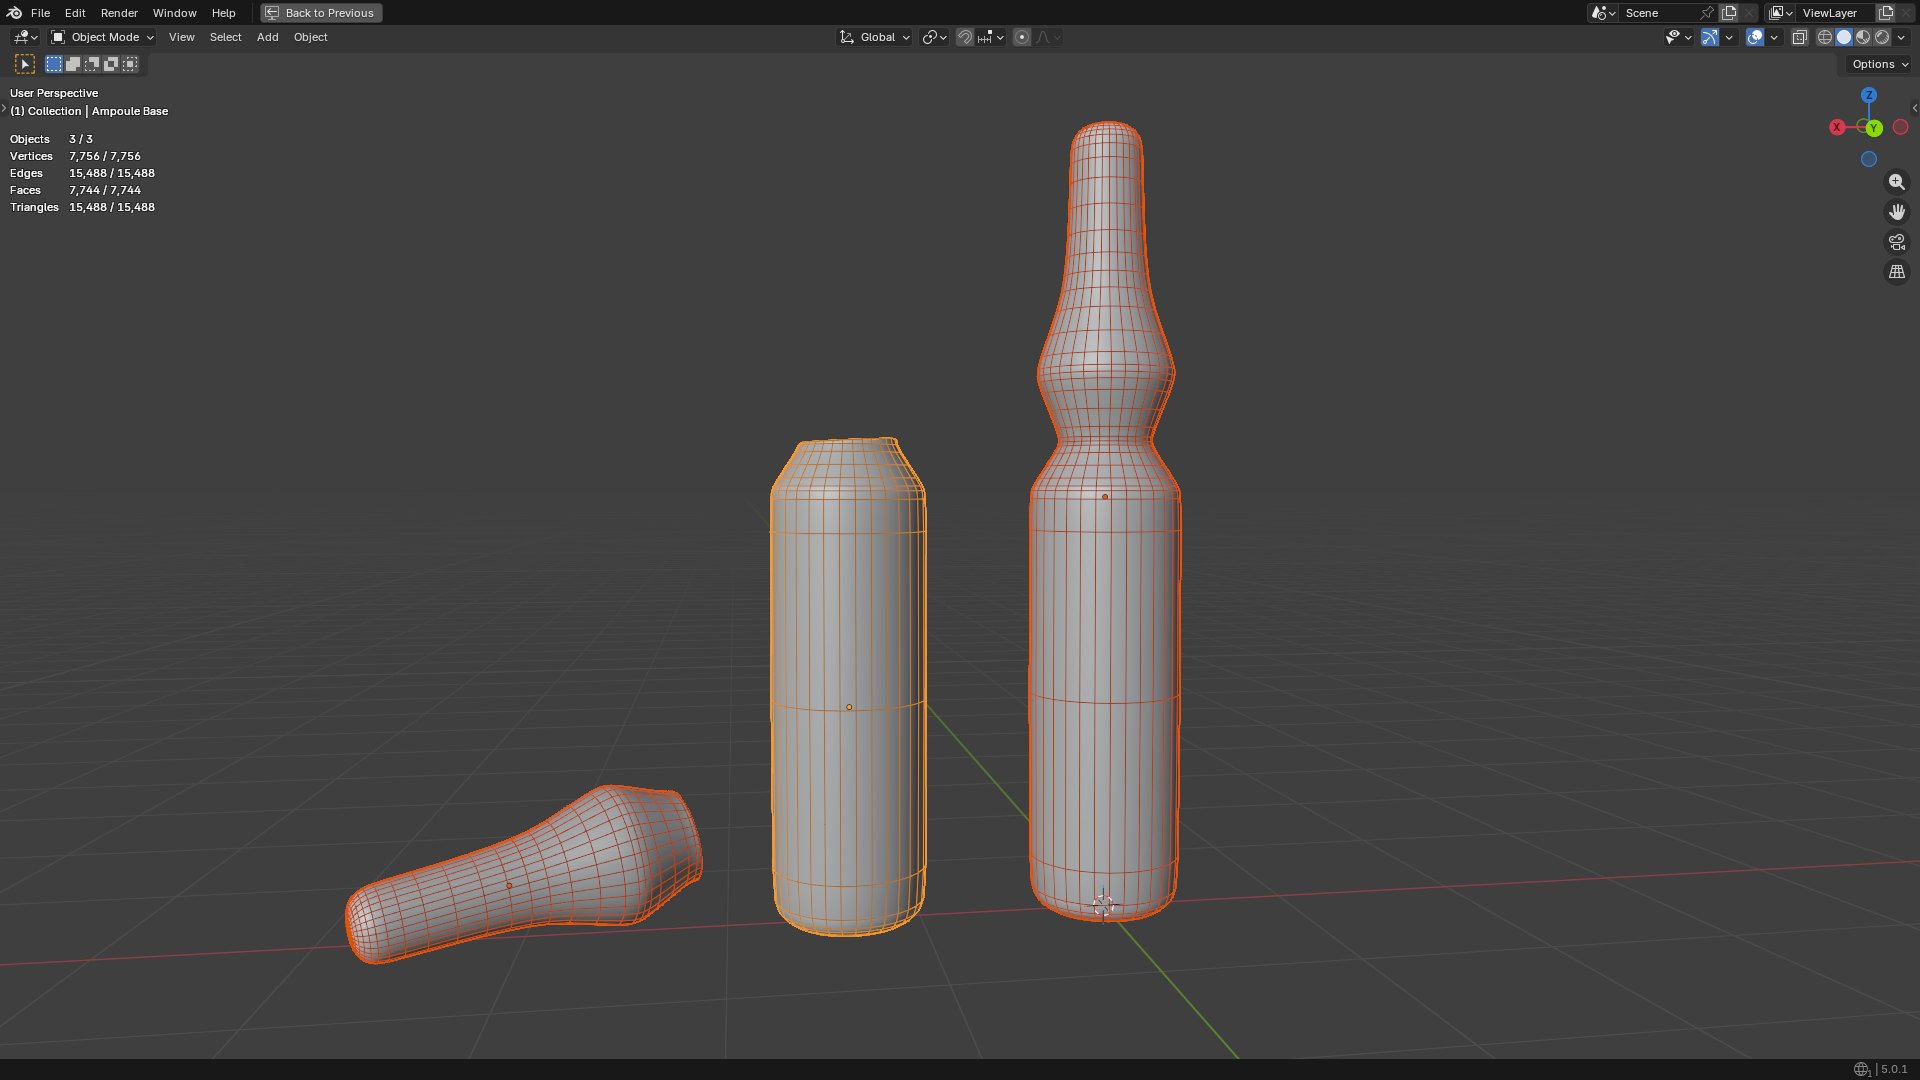Toggle the Show Overlays button
This screenshot has height=1080, width=1920.
[1755, 37]
